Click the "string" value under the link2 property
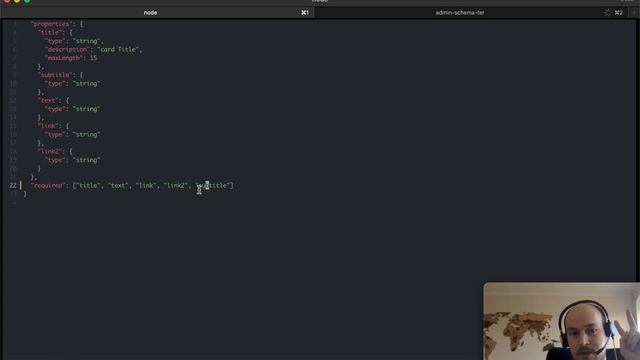640x360 pixels. click(87, 160)
